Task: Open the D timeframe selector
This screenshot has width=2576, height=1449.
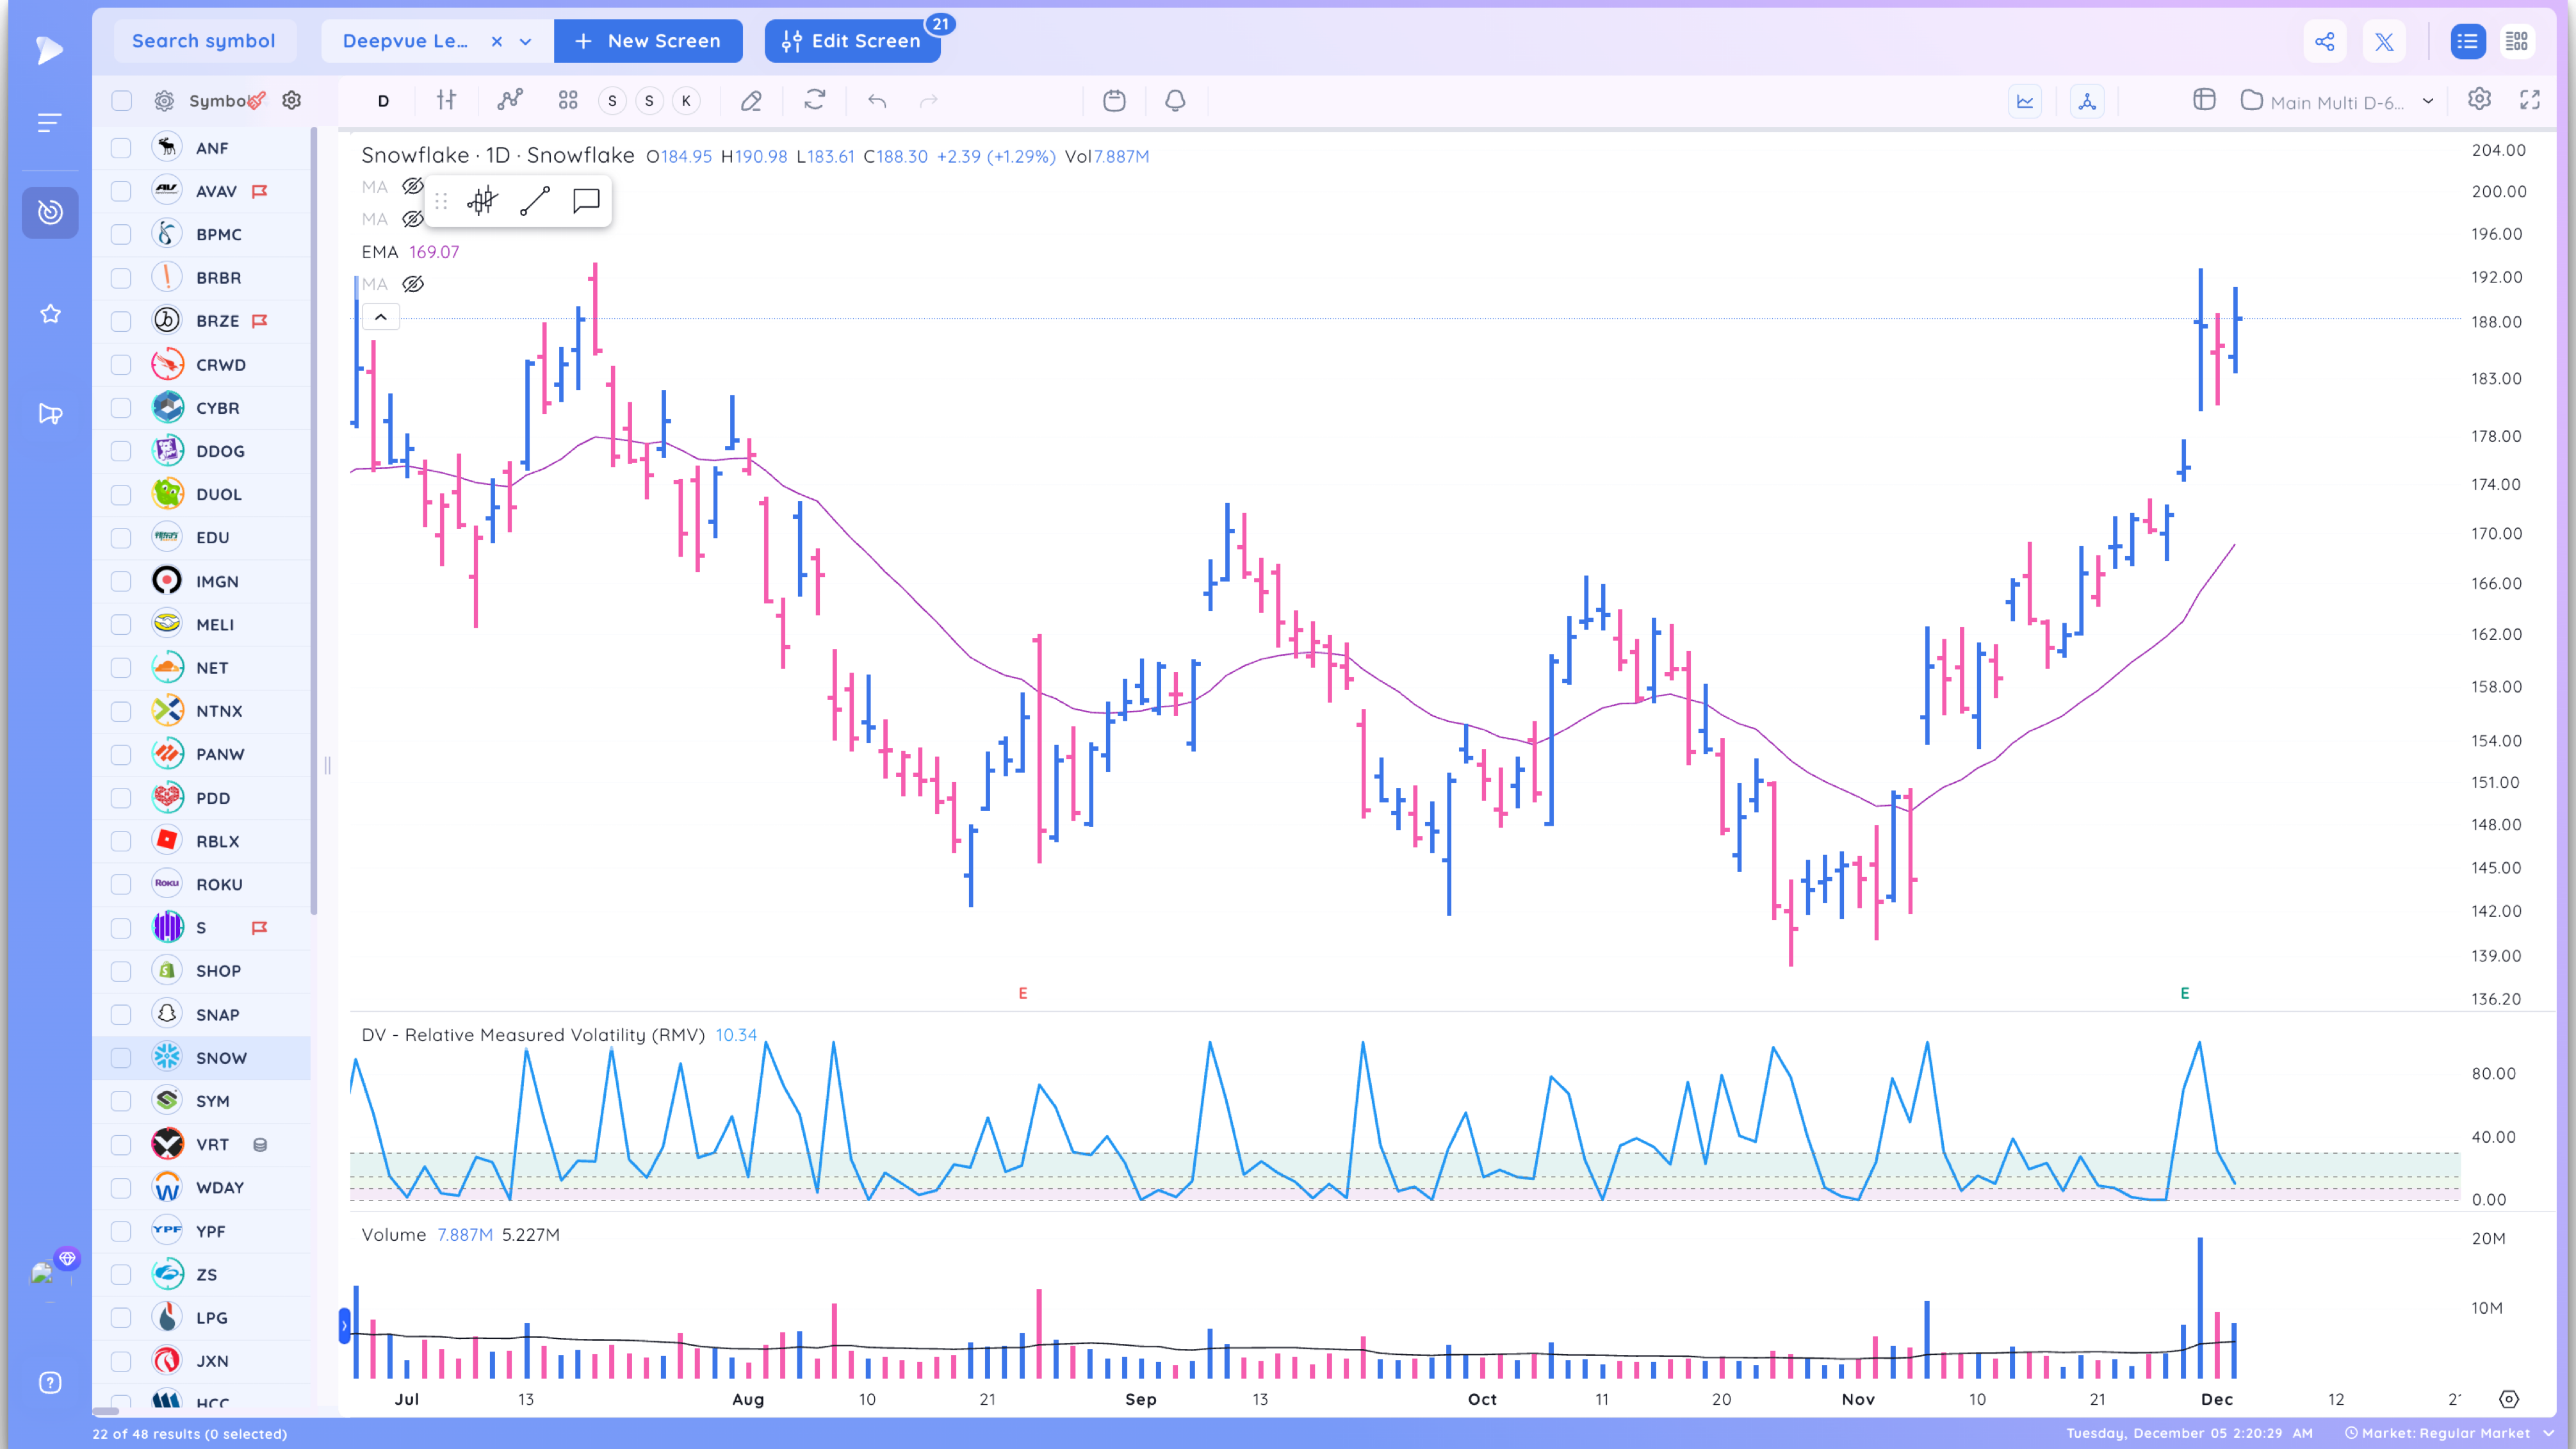Action: click(383, 100)
